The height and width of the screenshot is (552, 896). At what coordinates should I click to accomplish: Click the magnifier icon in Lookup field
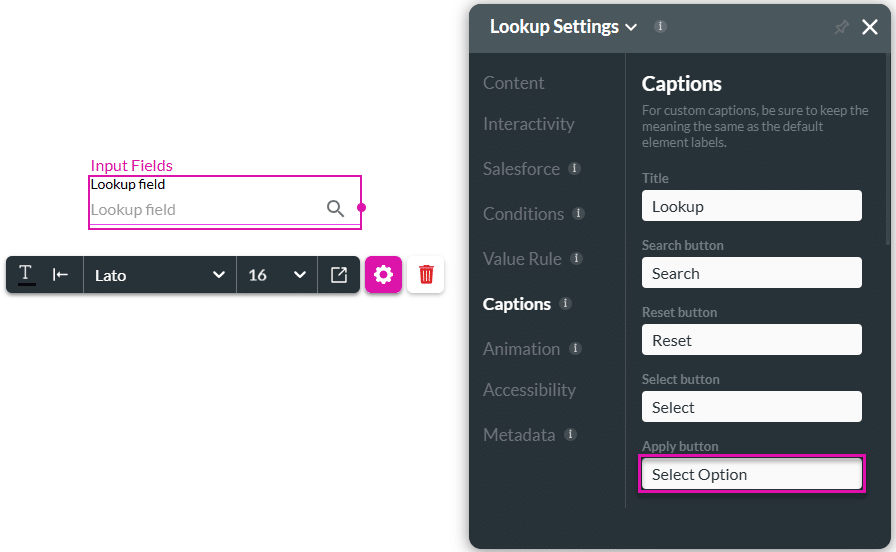tap(335, 209)
